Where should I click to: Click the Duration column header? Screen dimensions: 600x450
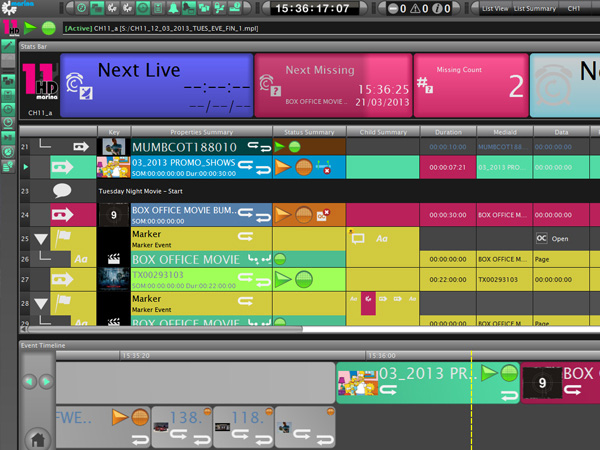[448, 132]
